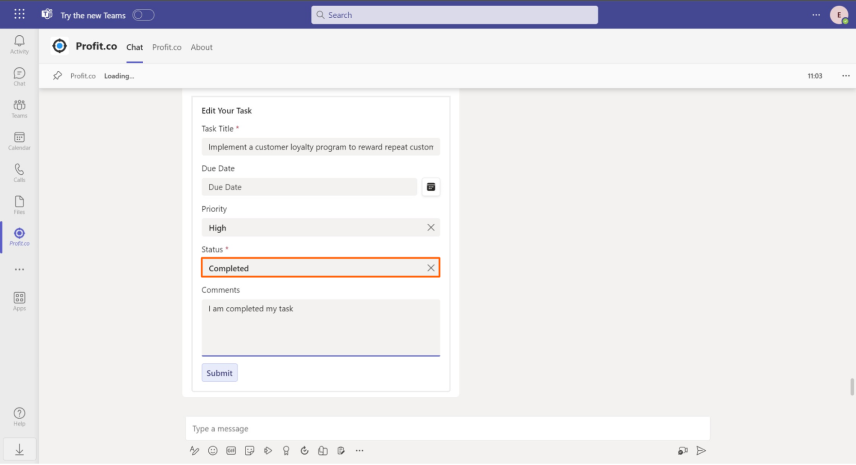Click the Praise badge icon
Screen dimensions: 856x465
[x=286, y=451]
